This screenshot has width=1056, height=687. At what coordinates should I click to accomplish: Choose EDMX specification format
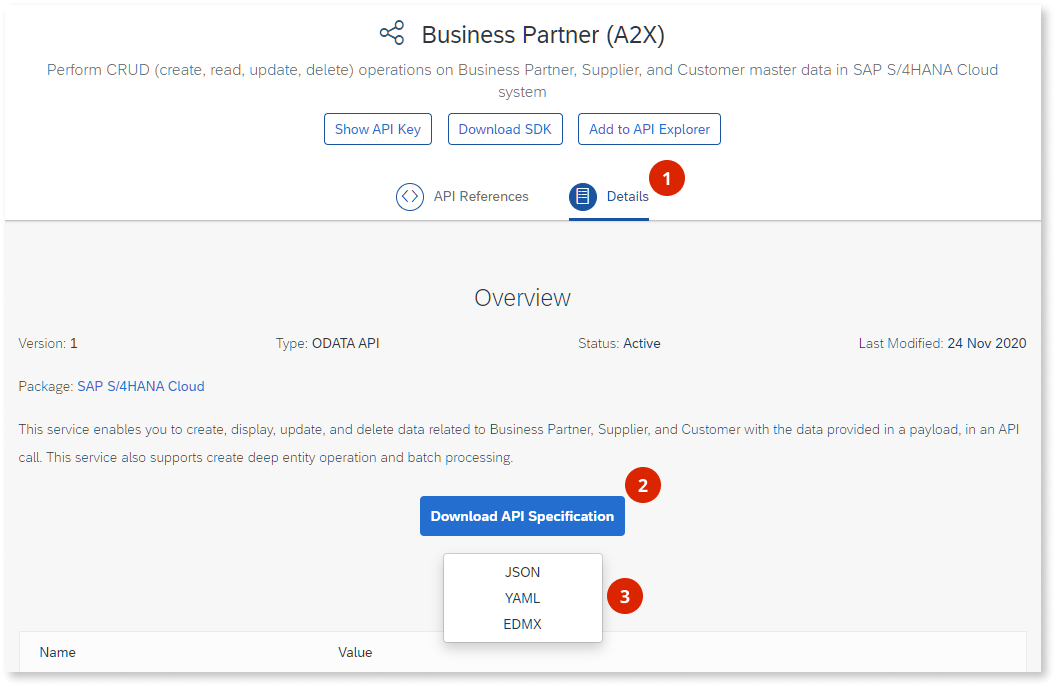coord(523,624)
